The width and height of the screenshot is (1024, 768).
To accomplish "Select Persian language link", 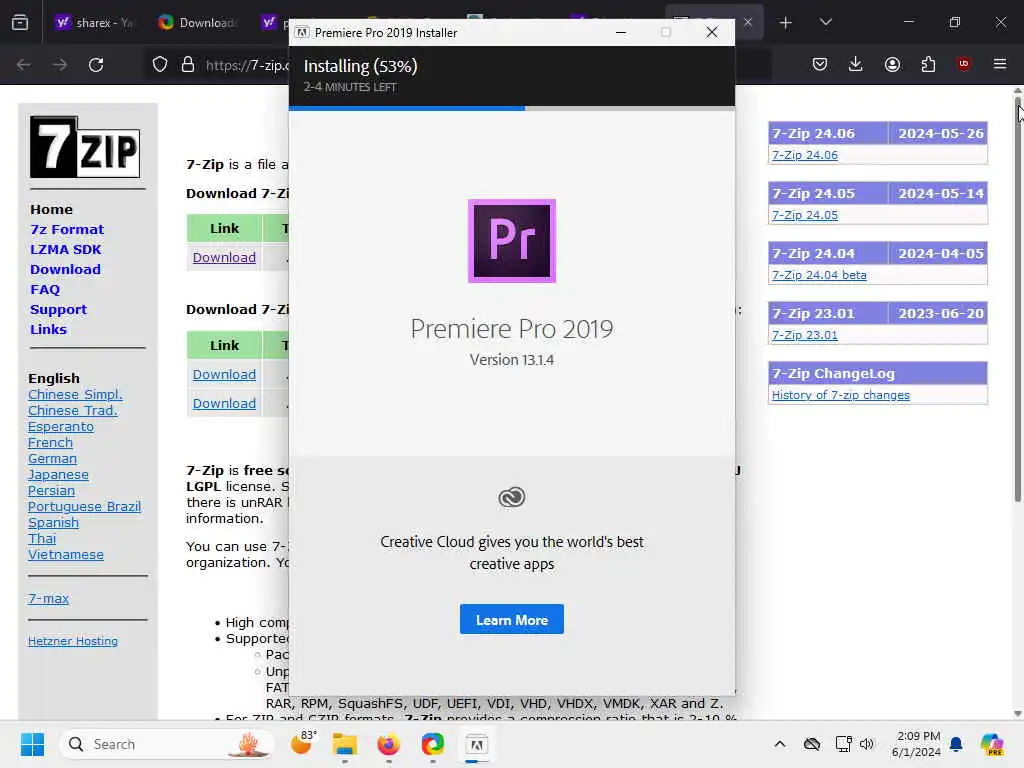I will [51, 490].
